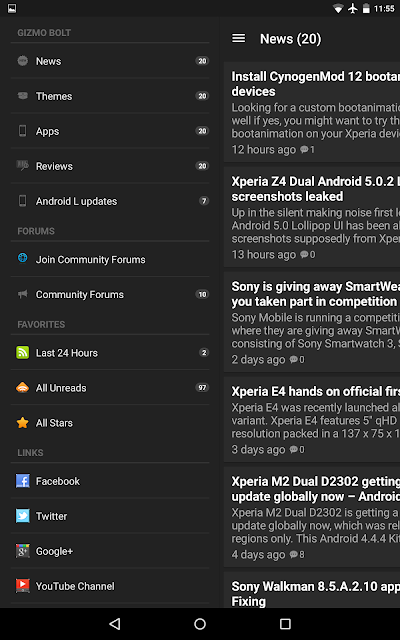The height and width of the screenshot is (640, 400).
Task: Tap the 20 unread badge next to News
Action: tap(202, 61)
